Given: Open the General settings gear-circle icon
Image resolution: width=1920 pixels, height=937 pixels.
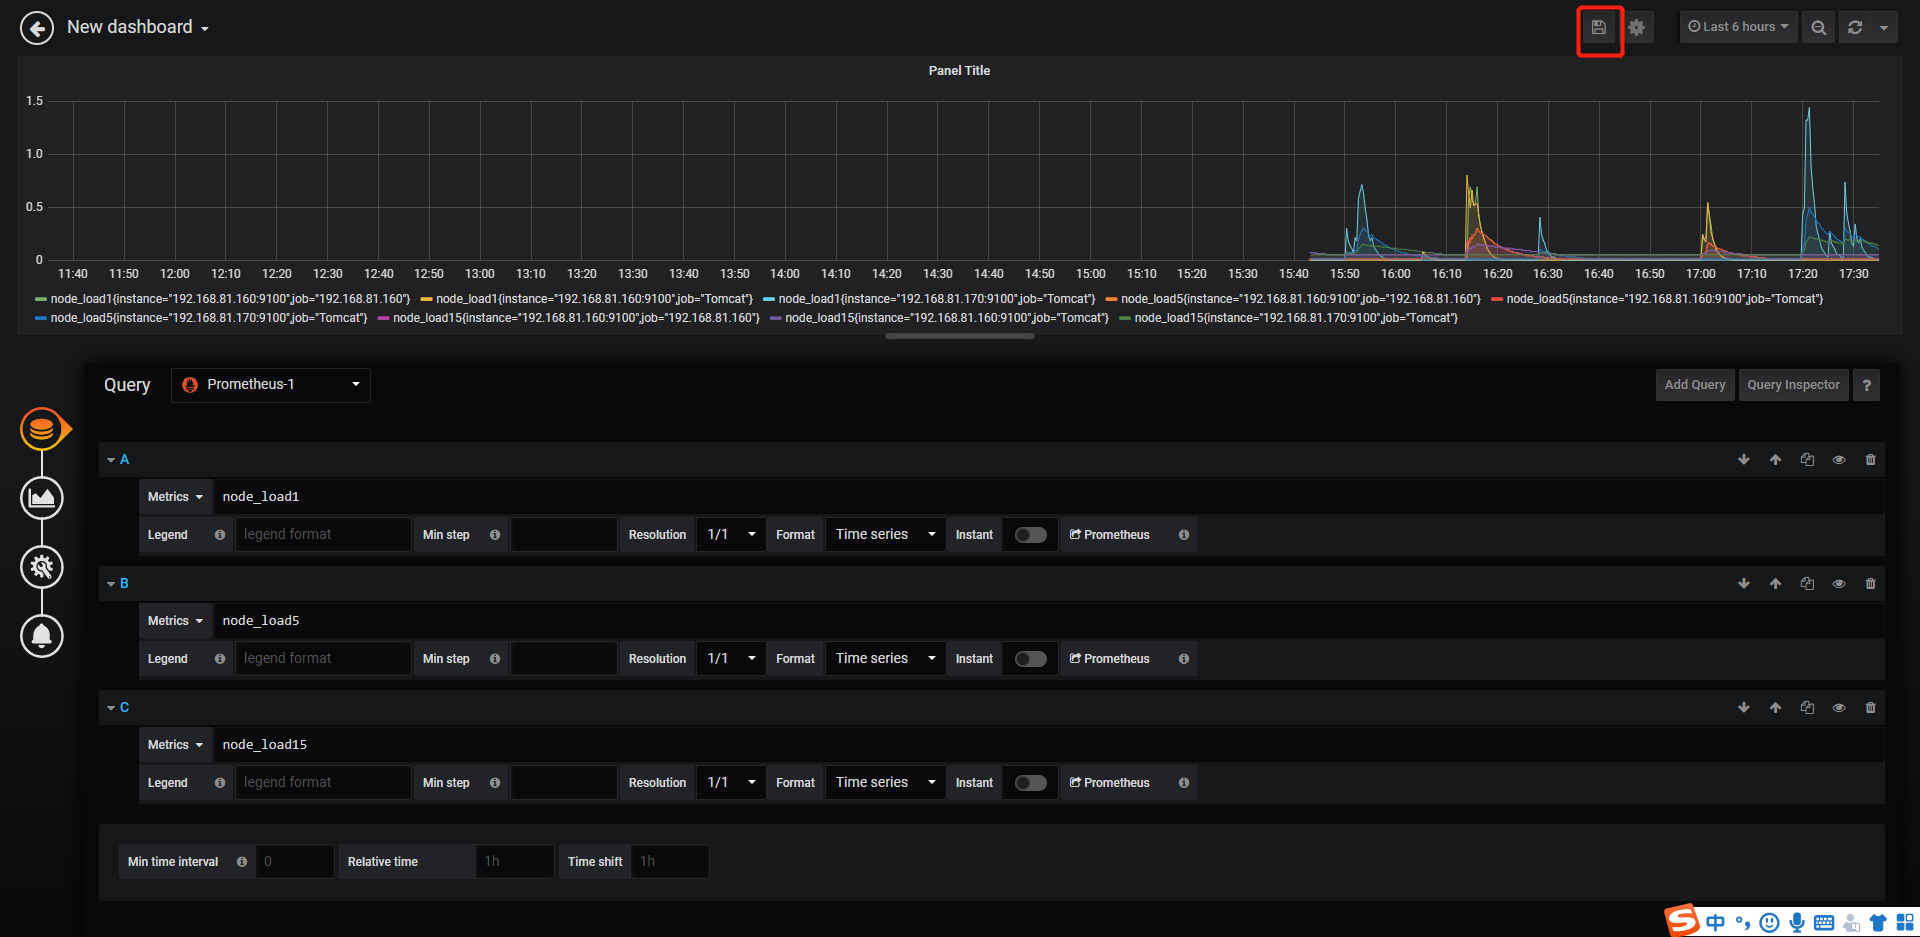Looking at the screenshot, I should coord(42,567).
